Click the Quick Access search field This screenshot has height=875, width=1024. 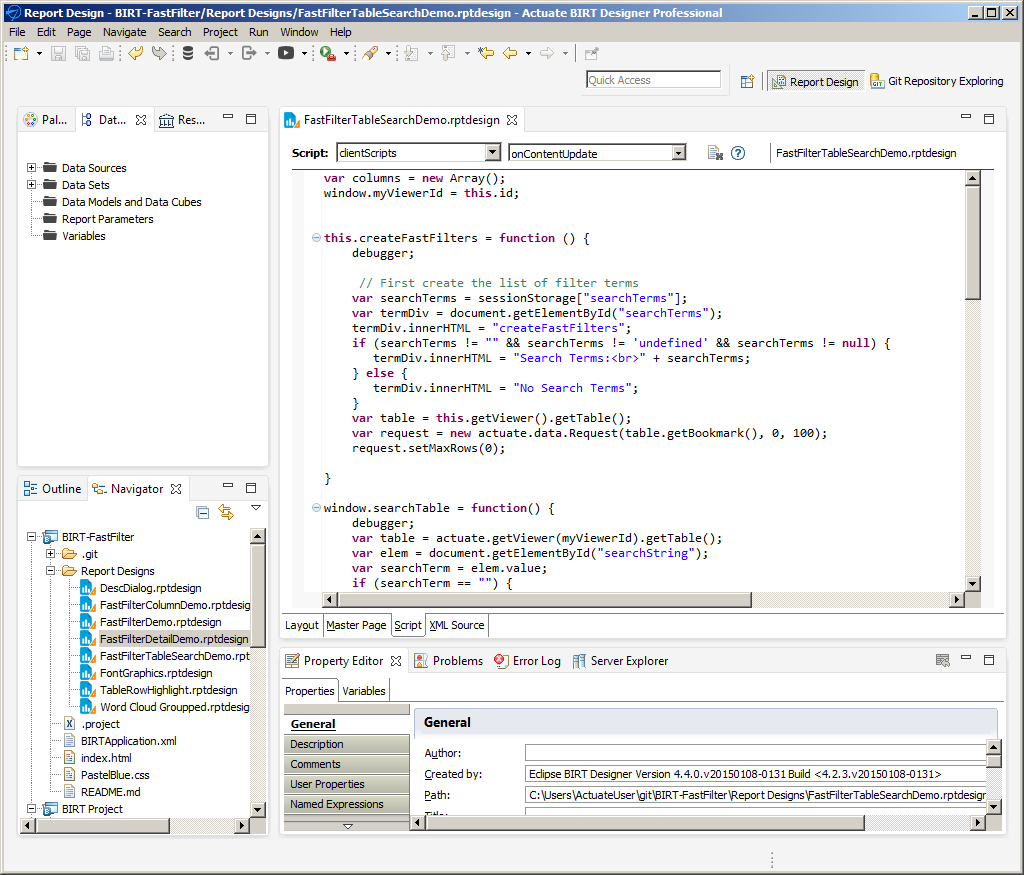pos(653,80)
